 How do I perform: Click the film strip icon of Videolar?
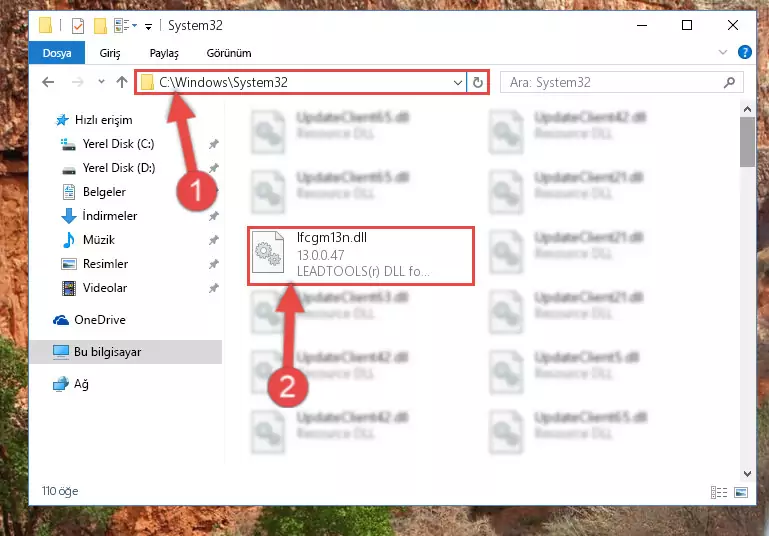69,288
